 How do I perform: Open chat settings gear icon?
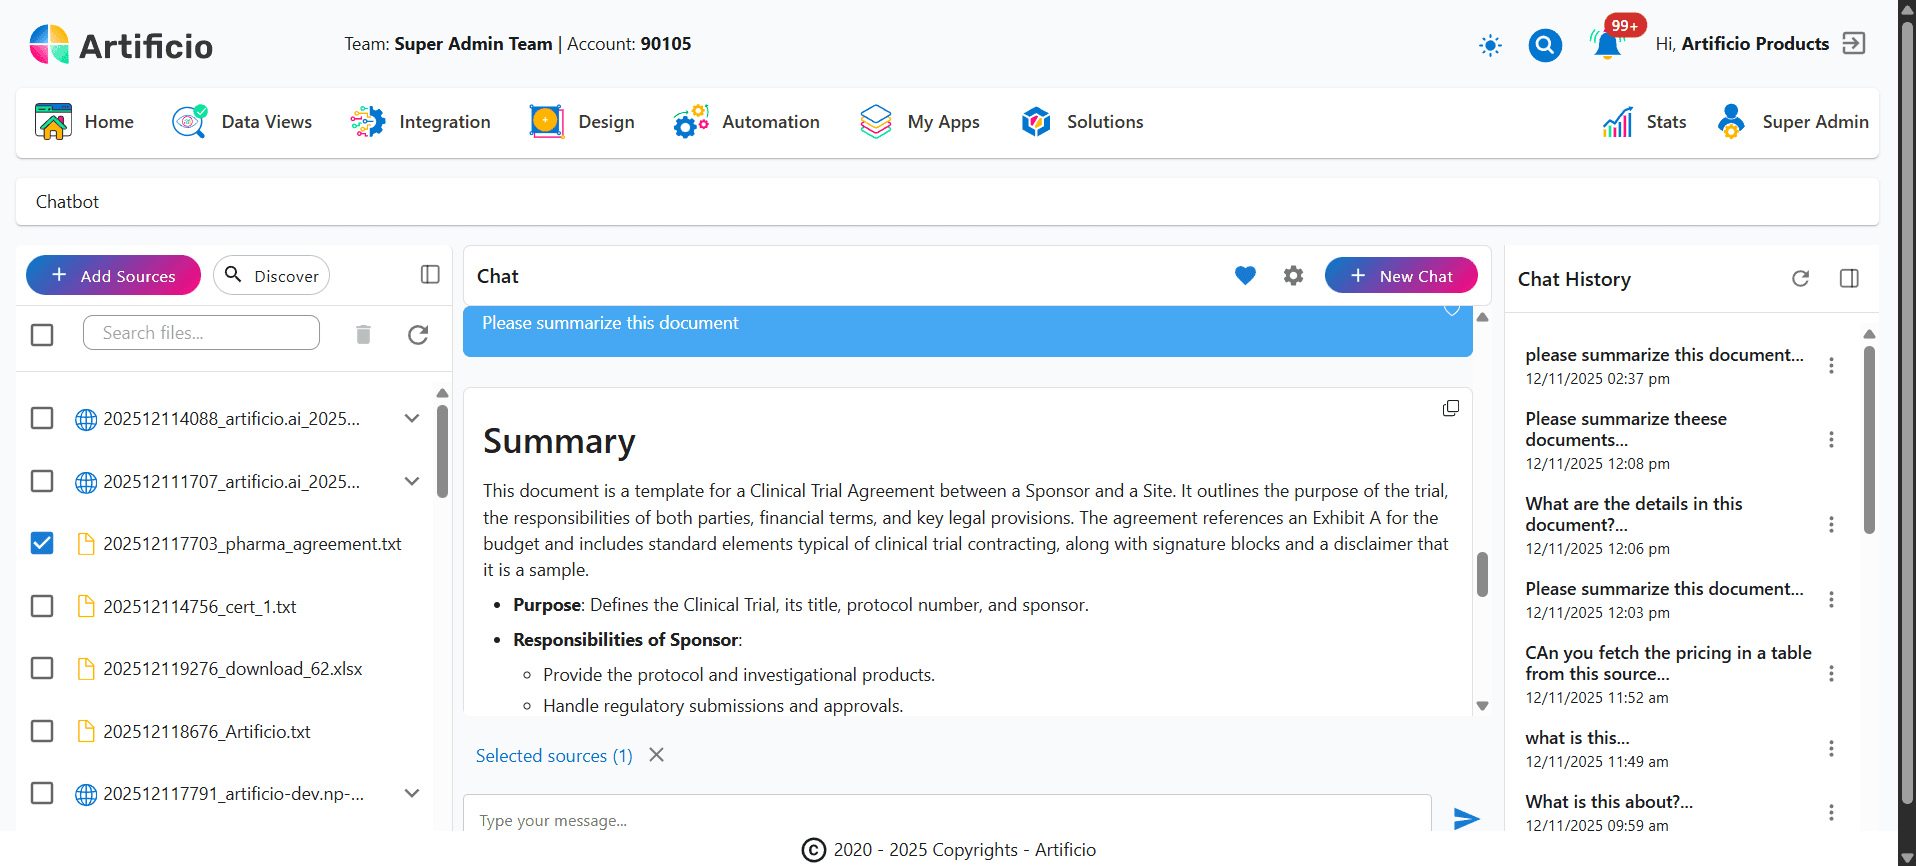1293,276
